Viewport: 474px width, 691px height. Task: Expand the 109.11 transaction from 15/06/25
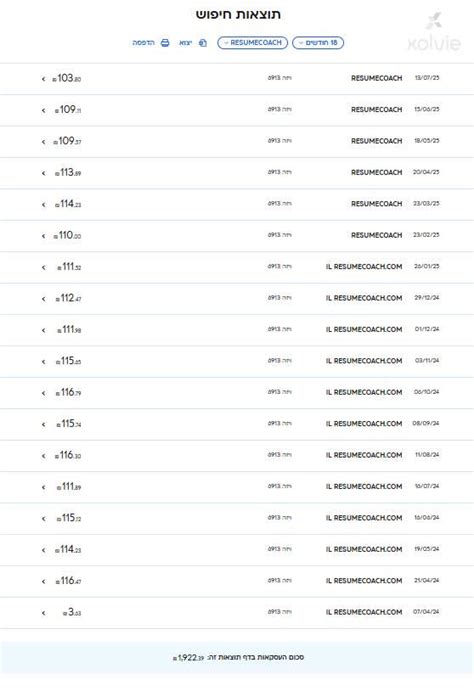pos(44,110)
